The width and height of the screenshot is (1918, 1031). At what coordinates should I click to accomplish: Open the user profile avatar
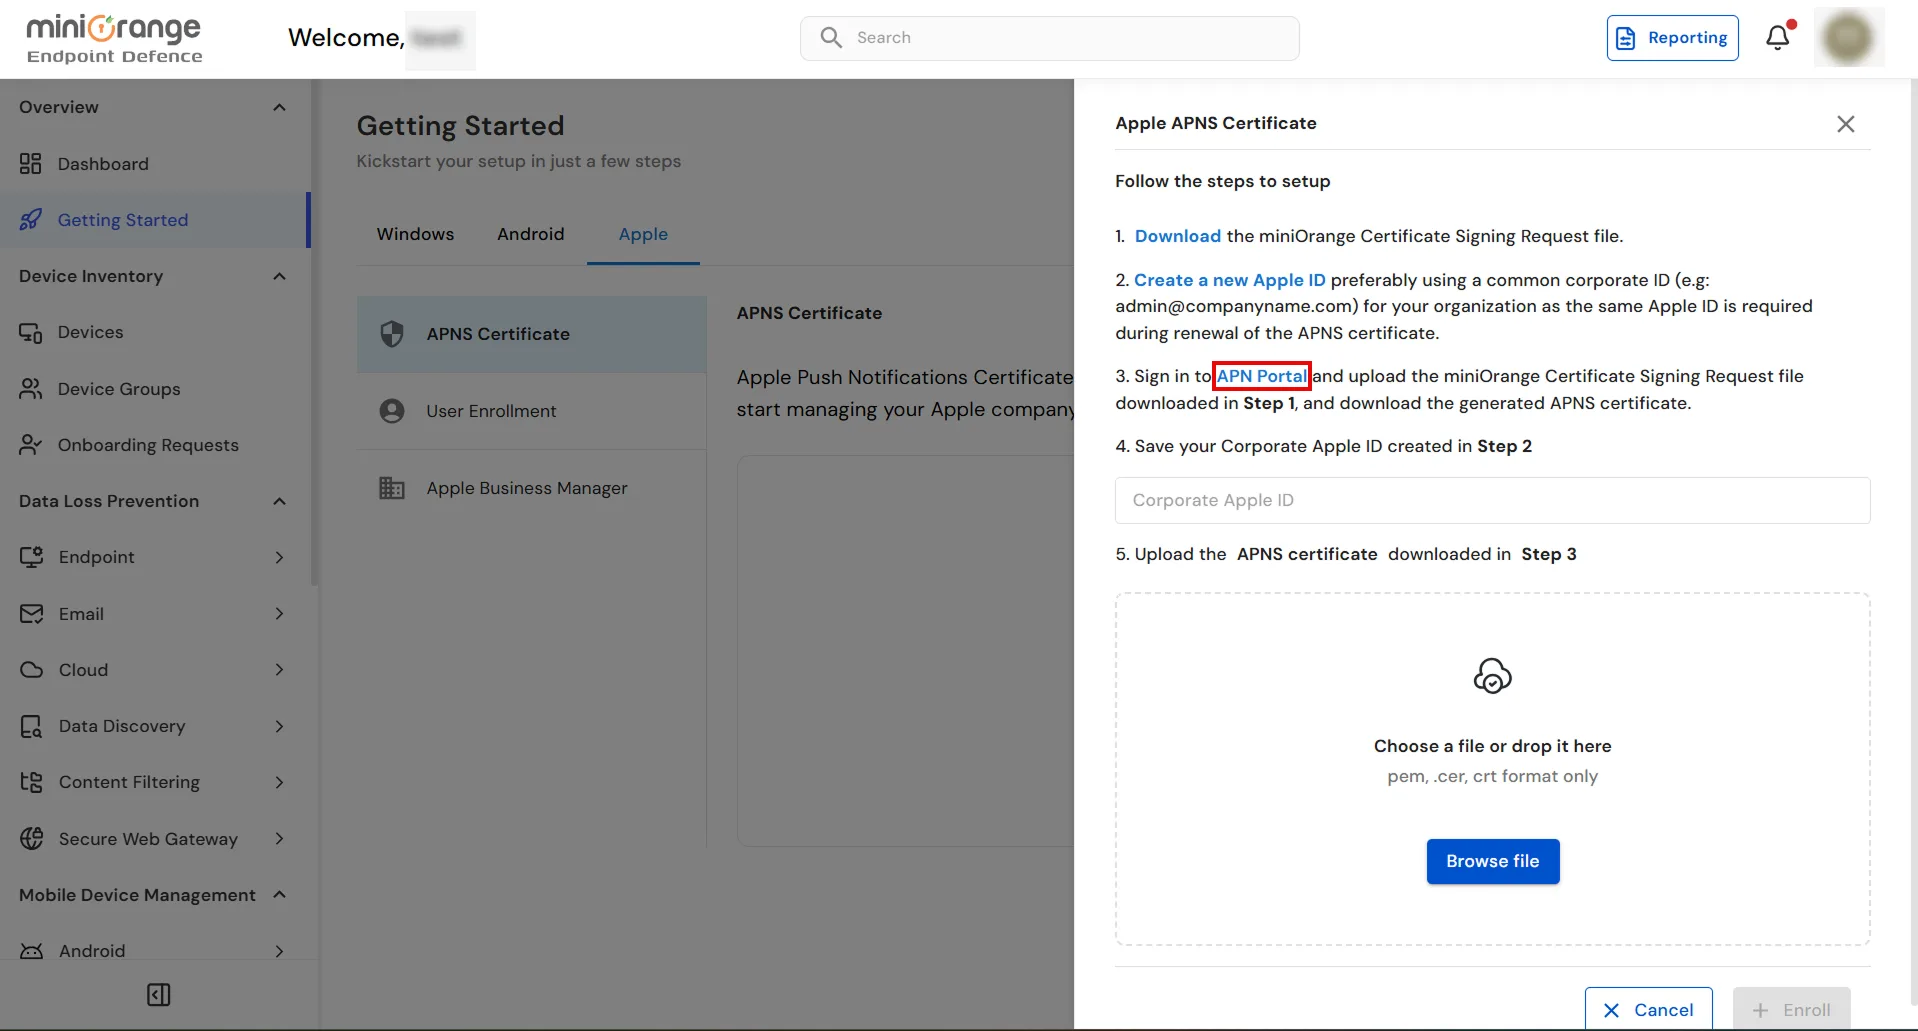point(1848,37)
